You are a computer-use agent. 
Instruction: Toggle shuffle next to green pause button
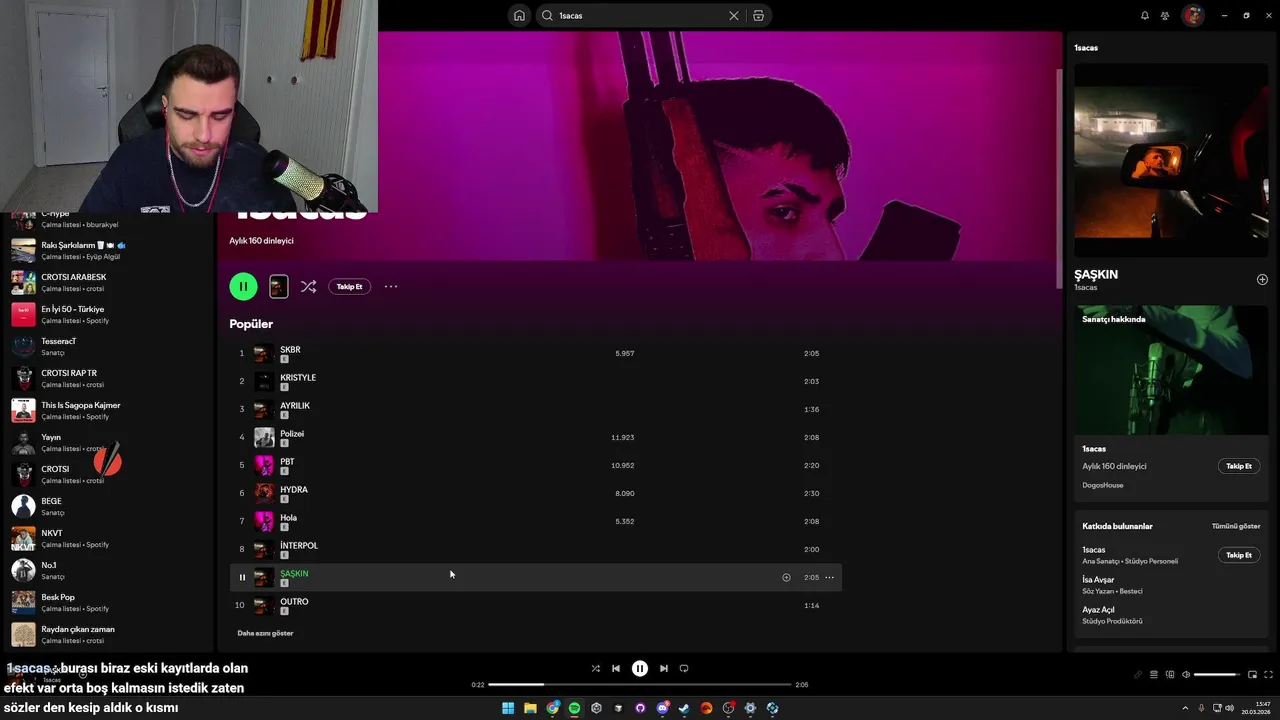(308, 286)
